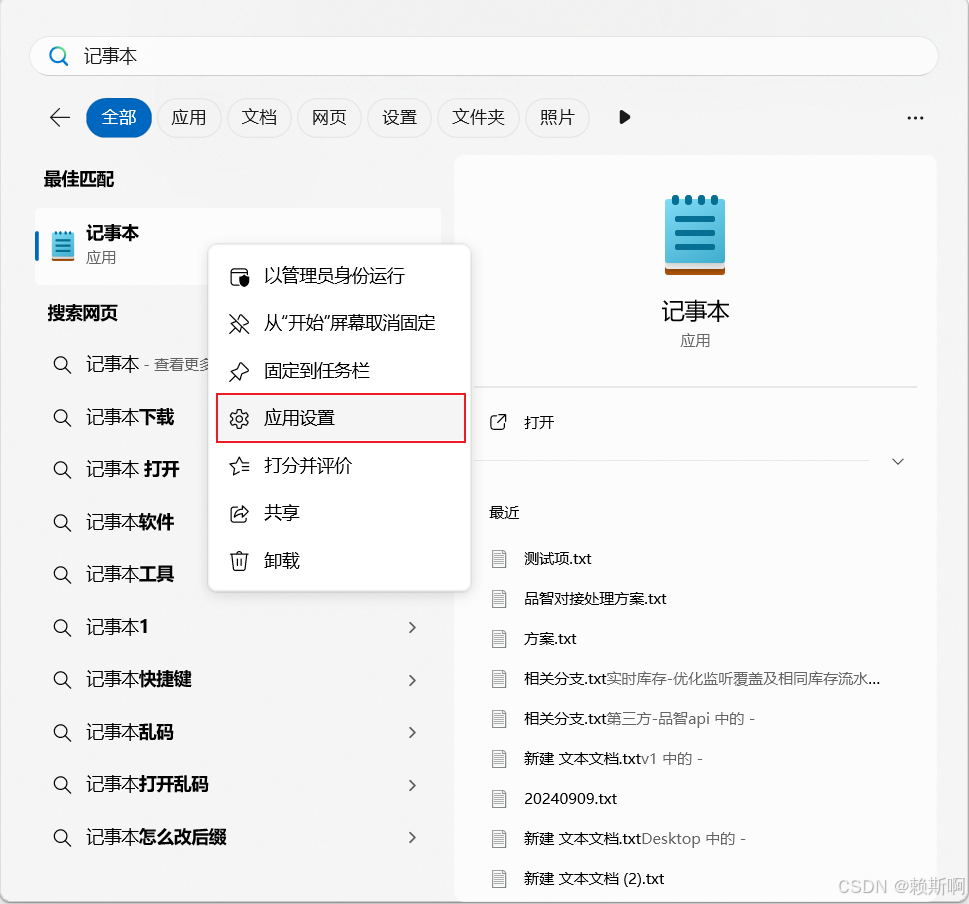Click document icon next to 20240909.txt
Image resolution: width=969 pixels, height=904 pixels.
499,799
